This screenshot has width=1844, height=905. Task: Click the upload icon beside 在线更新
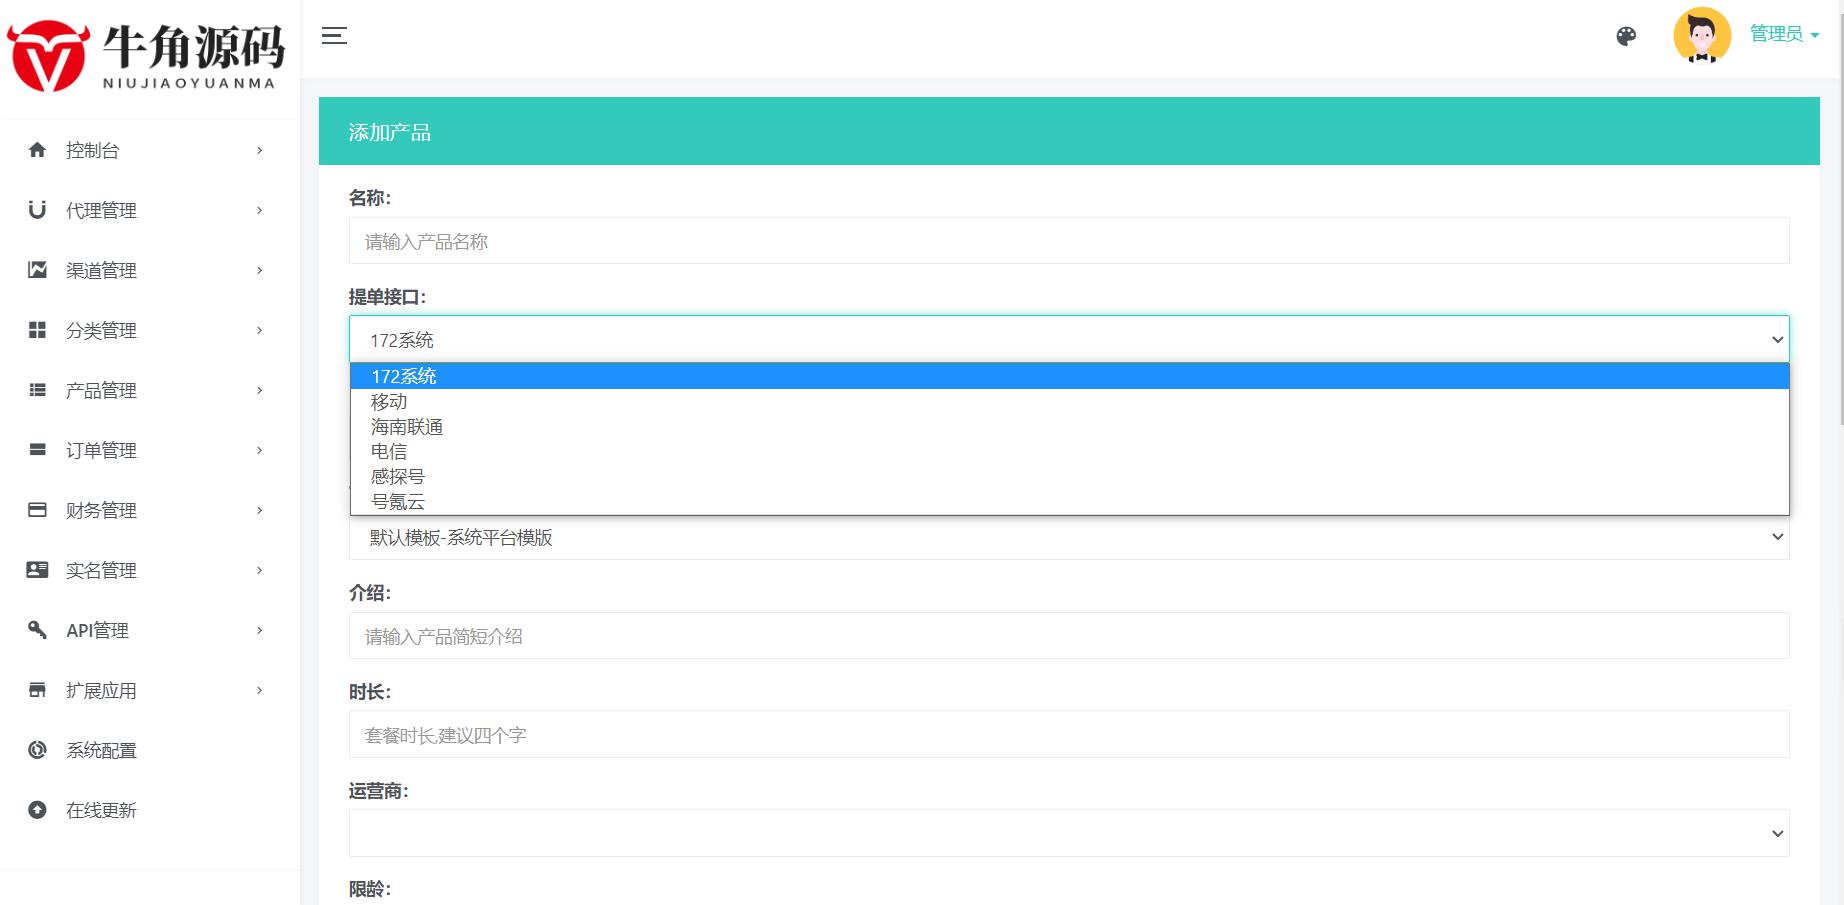click(x=37, y=810)
